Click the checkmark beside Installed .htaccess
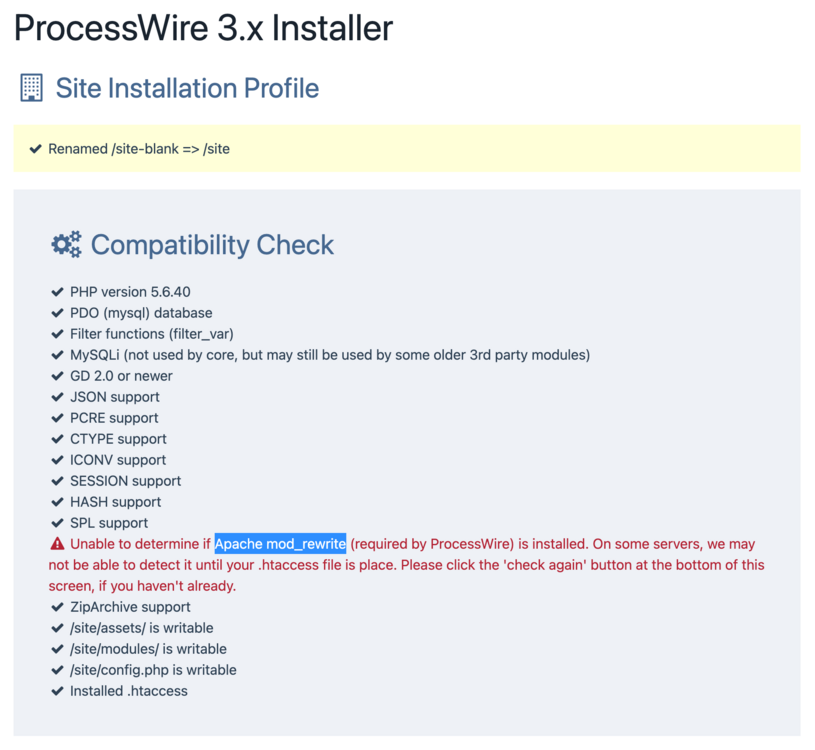Image resolution: width=815 pixels, height=750 pixels. (x=57, y=691)
